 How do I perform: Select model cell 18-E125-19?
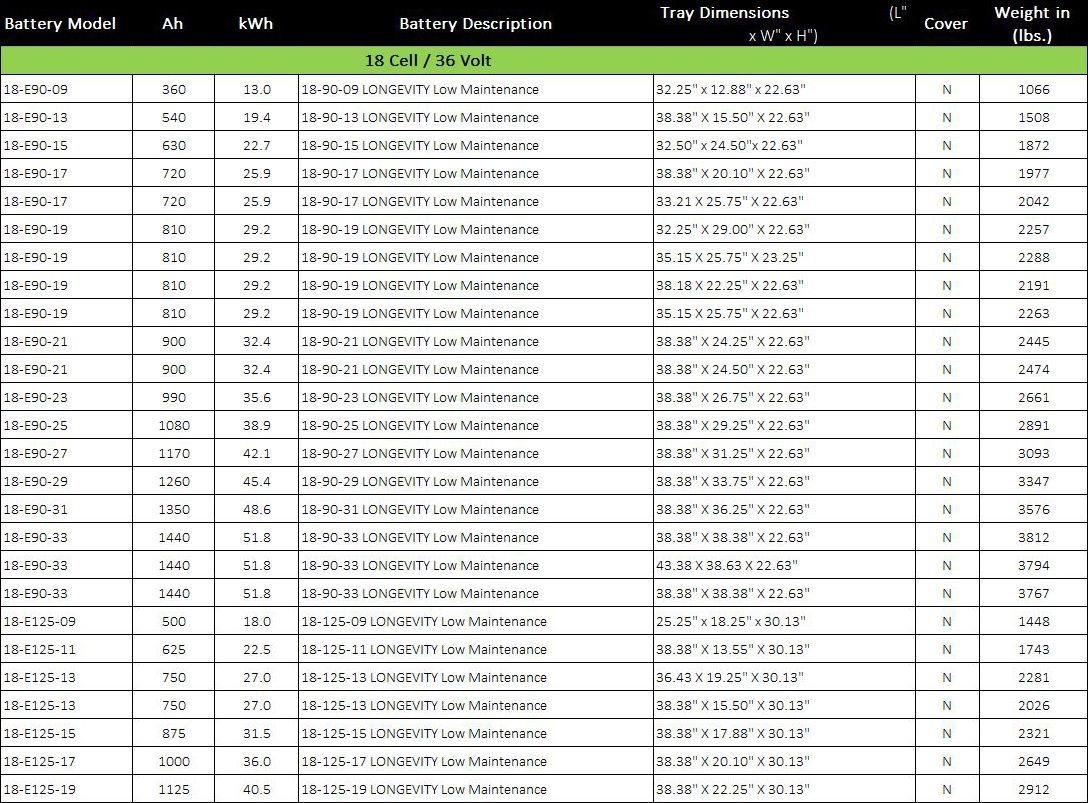click(40, 789)
